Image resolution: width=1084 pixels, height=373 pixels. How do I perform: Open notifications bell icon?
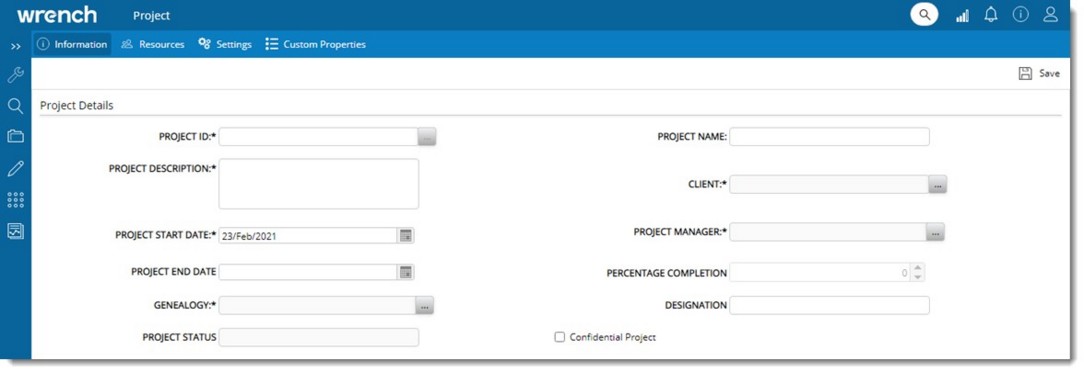point(991,15)
